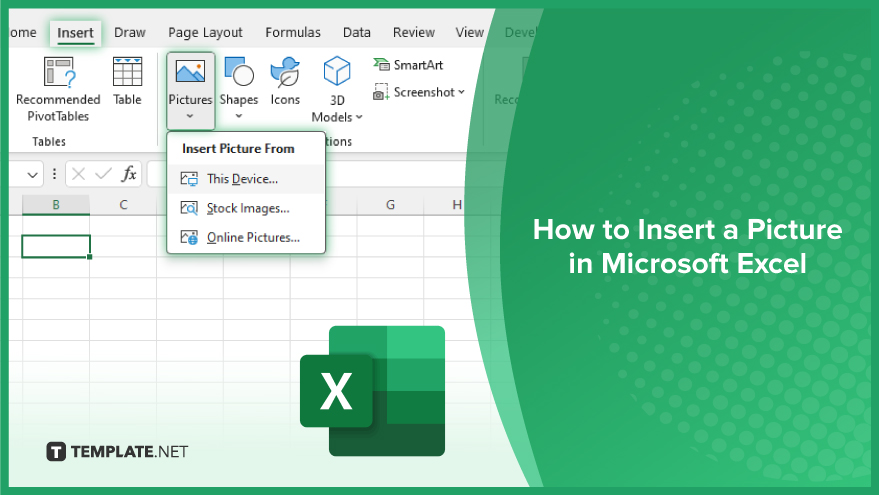Click the Insert Function fx icon
879x495 pixels.
[129, 174]
